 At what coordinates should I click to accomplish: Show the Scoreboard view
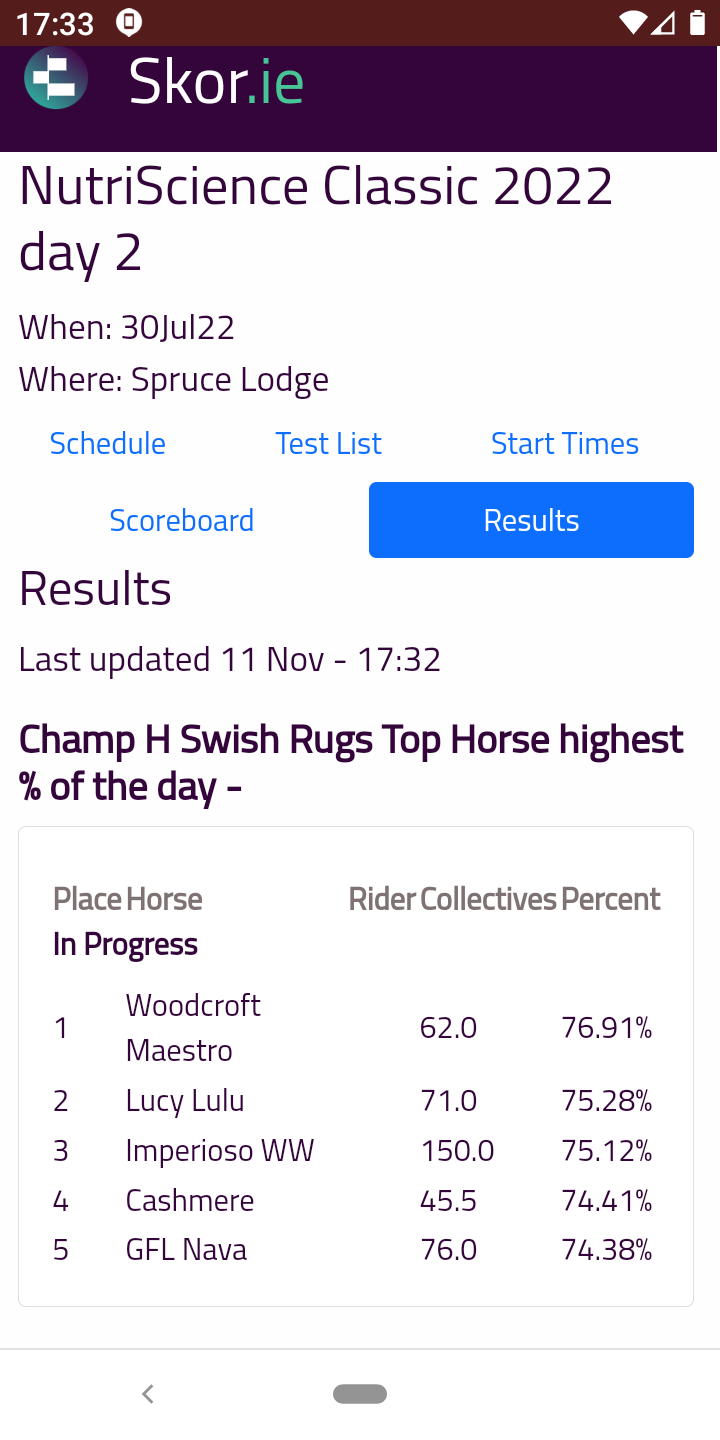point(181,520)
